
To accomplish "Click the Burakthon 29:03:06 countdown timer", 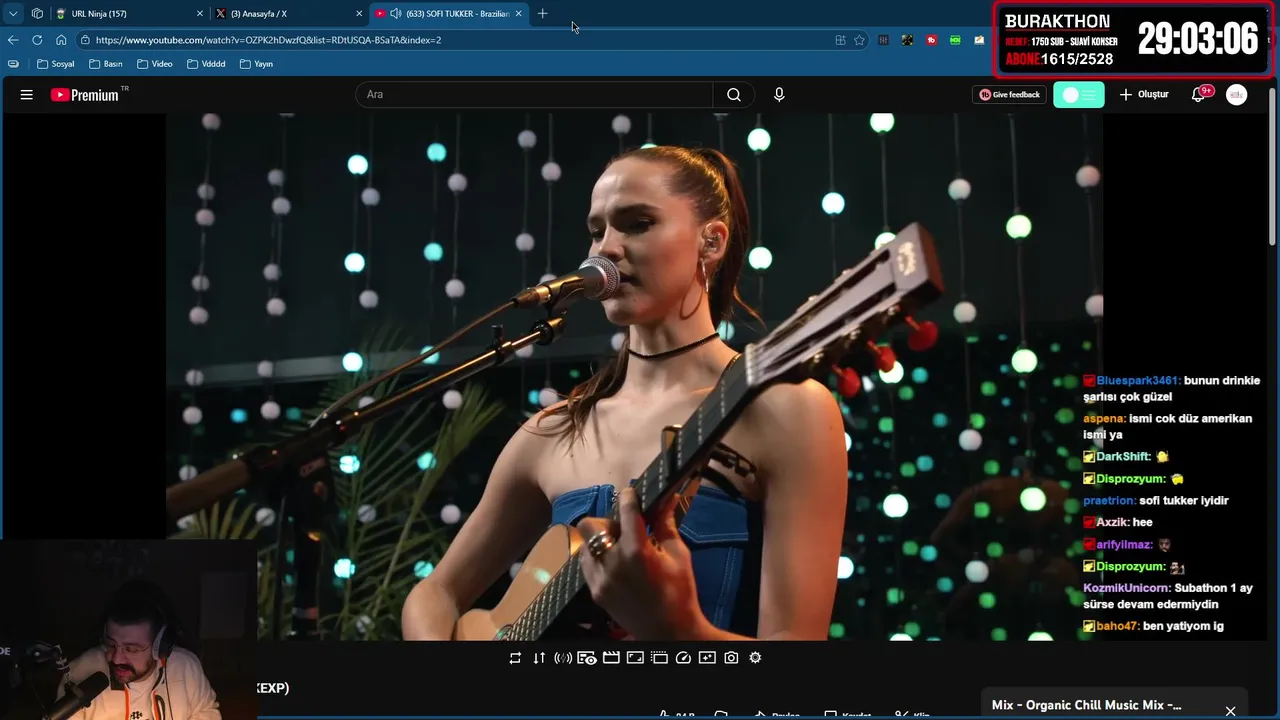I will [1198, 39].
